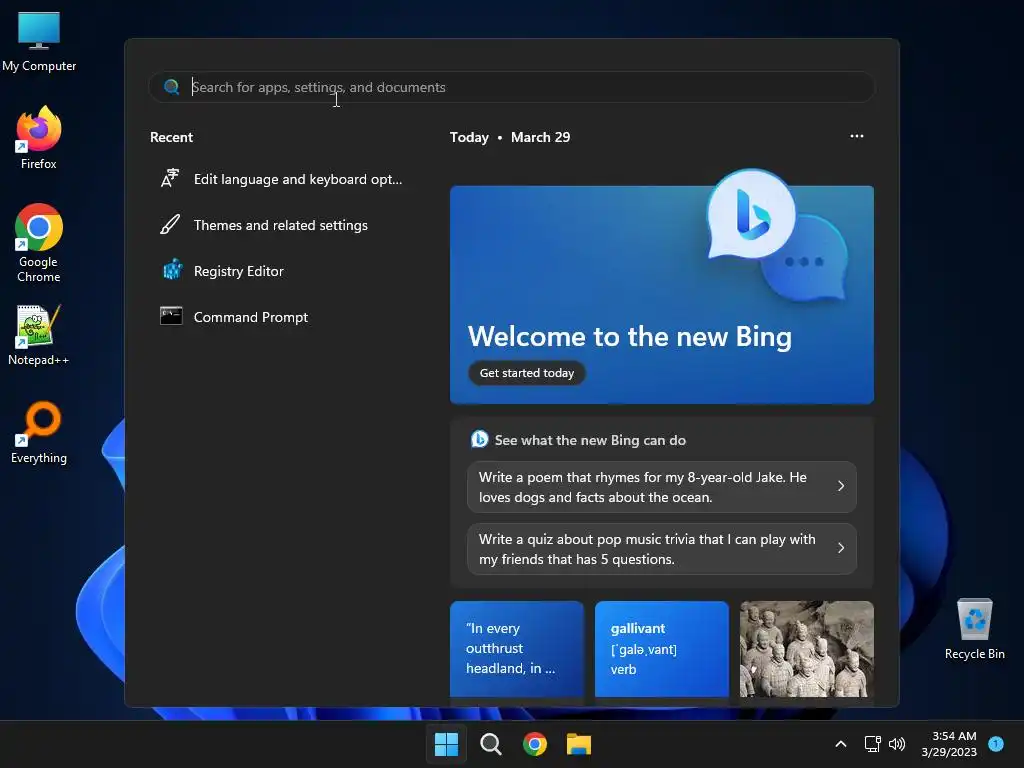Launch Firefox from the desktop
Viewport: 1024px width, 768px height.
point(39,138)
